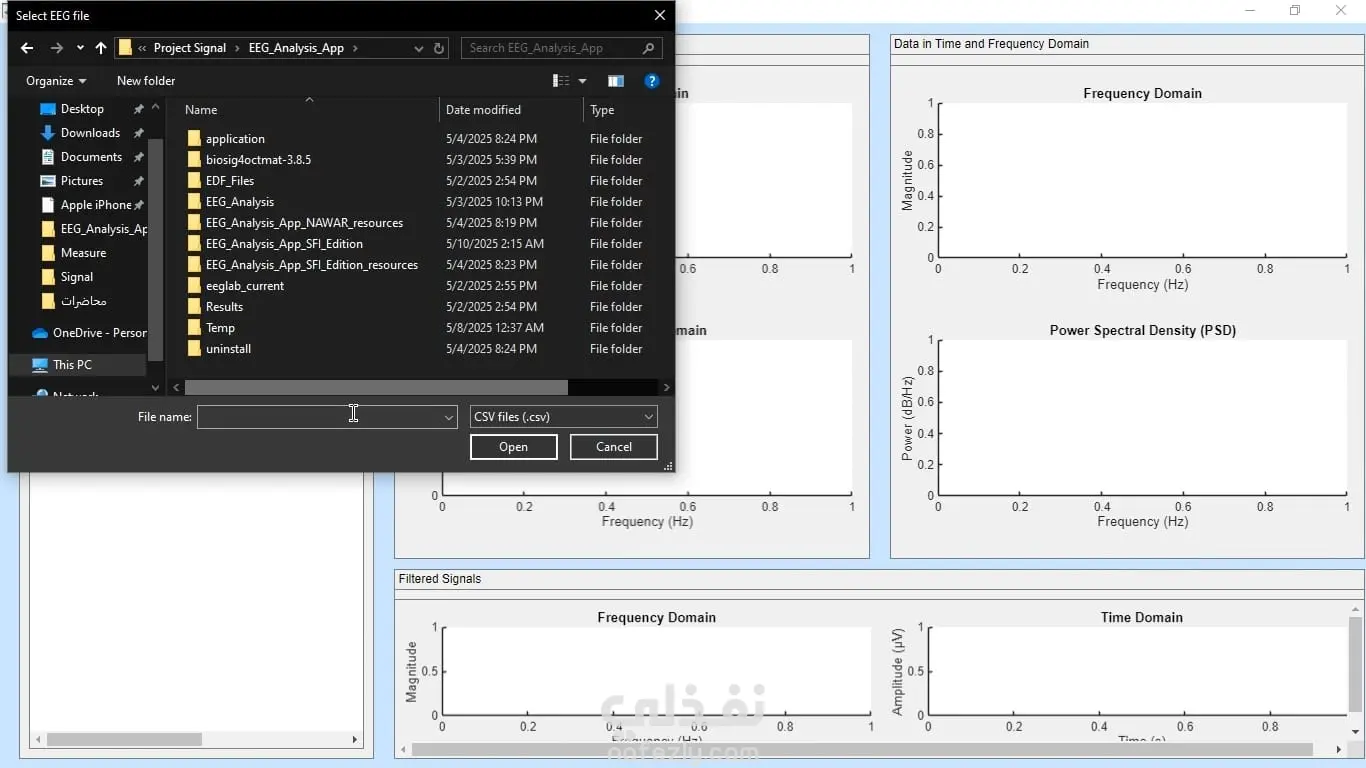Refresh the EEG_Analysis_App folder listing
This screenshot has width=1366, height=768.
point(439,48)
